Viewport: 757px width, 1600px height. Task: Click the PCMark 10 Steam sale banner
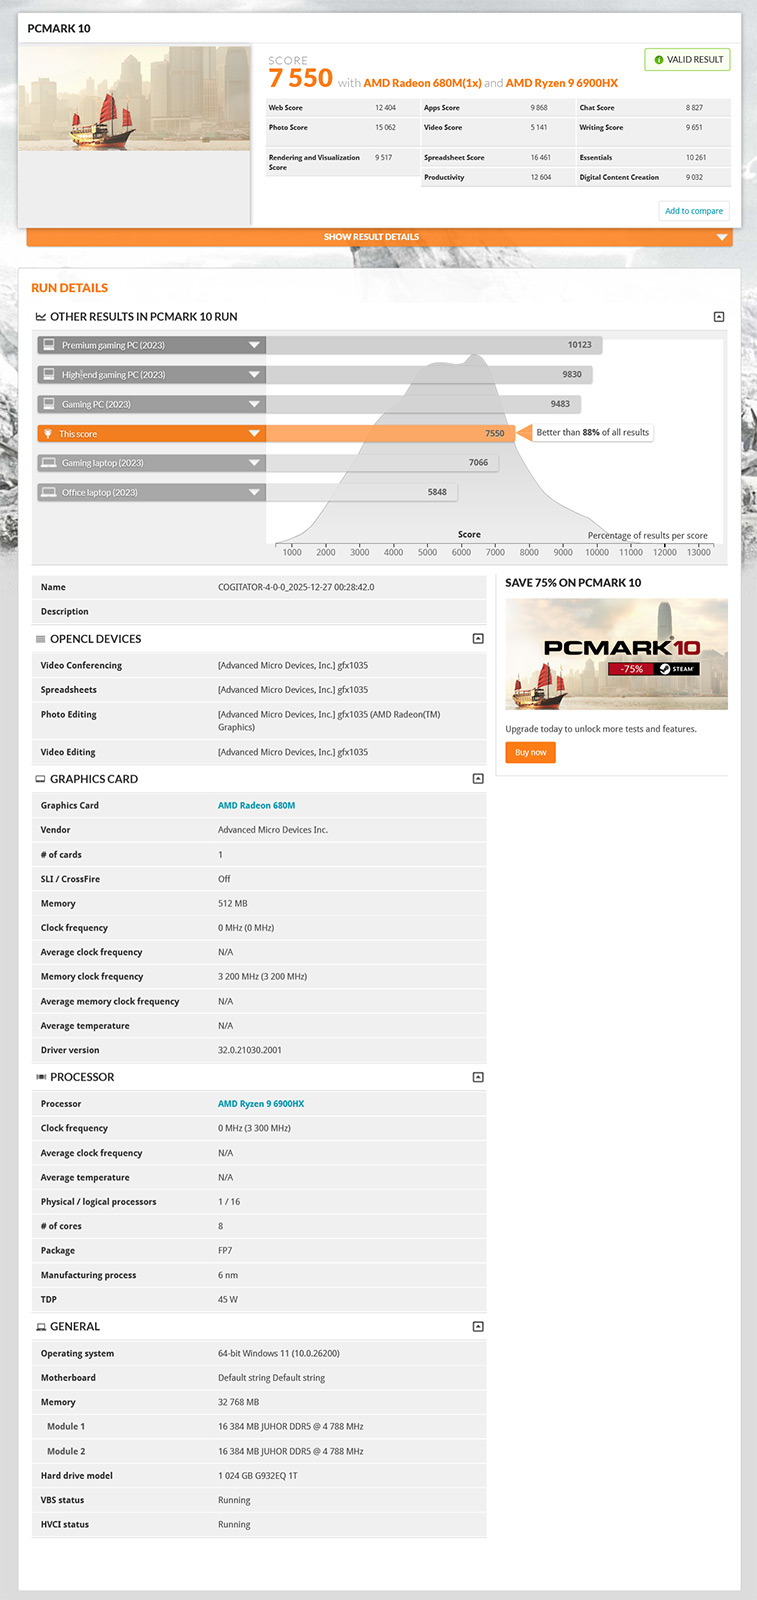(616, 654)
